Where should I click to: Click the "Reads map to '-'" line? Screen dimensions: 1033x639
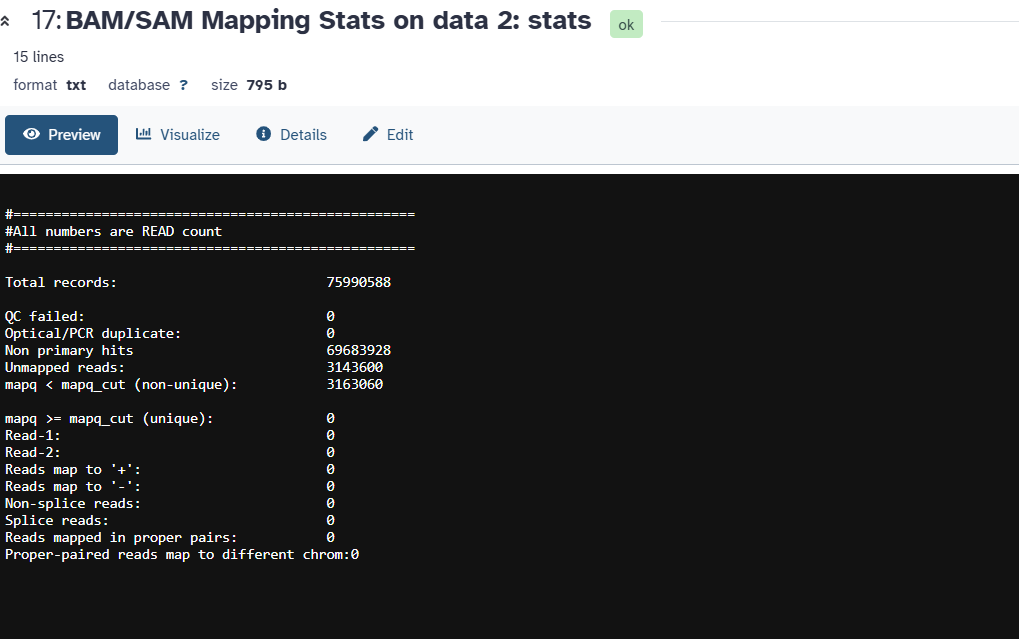170,487
